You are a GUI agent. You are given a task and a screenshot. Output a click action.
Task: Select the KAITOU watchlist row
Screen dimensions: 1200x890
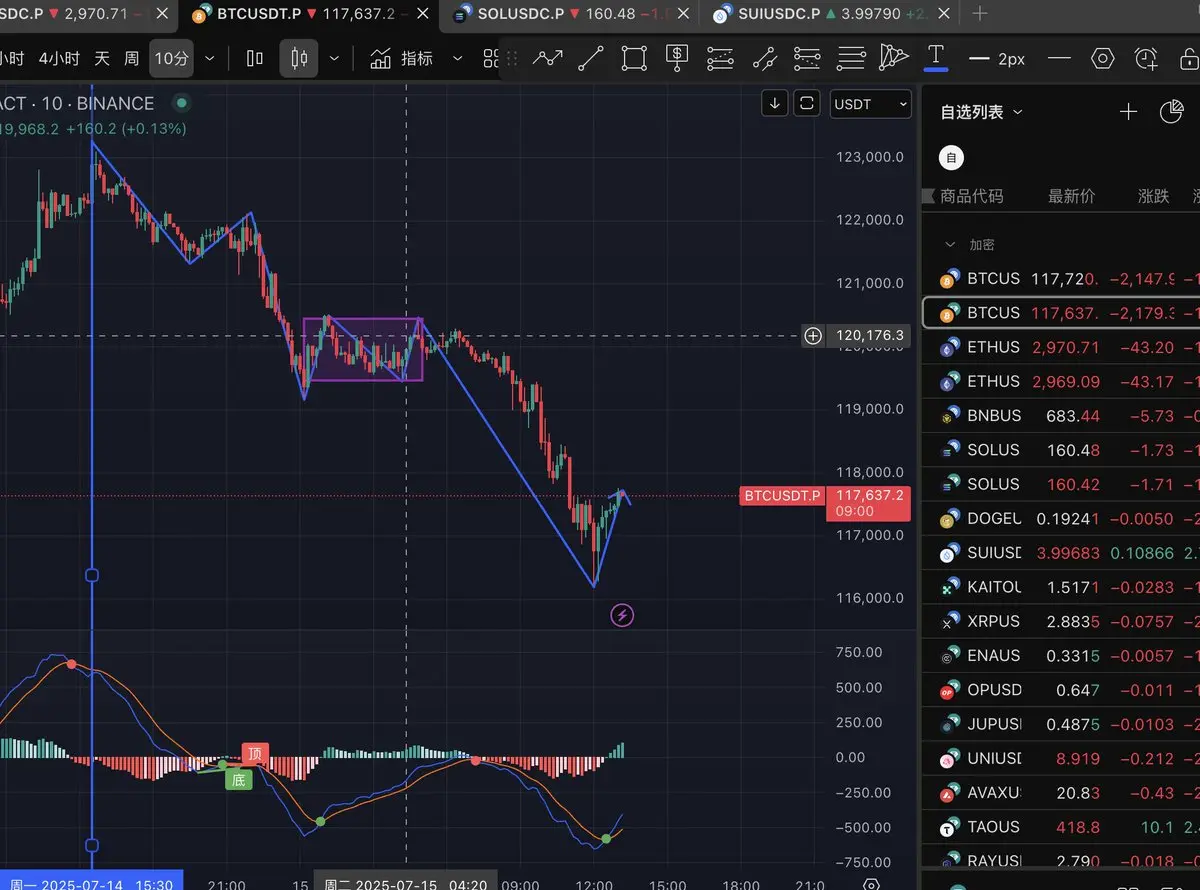(x=1060, y=586)
